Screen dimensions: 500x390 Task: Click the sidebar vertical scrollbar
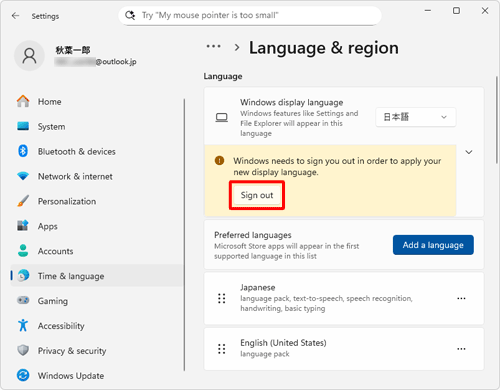pos(184,234)
